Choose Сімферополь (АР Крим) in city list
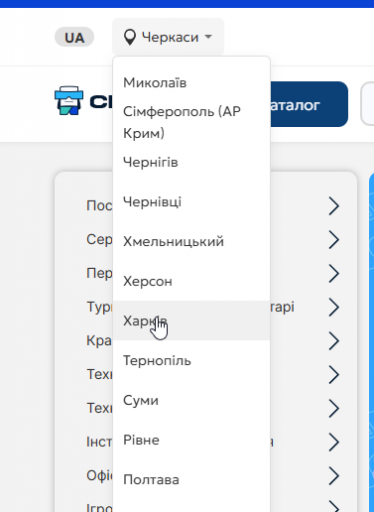The image size is (374, 512). (191, 122)
